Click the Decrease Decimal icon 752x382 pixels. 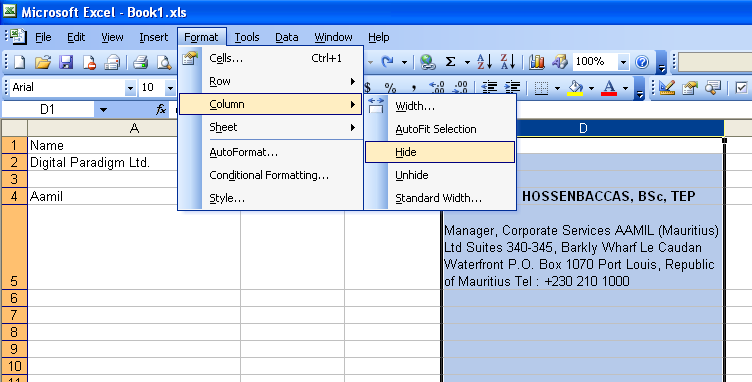(x=460, y=88)
